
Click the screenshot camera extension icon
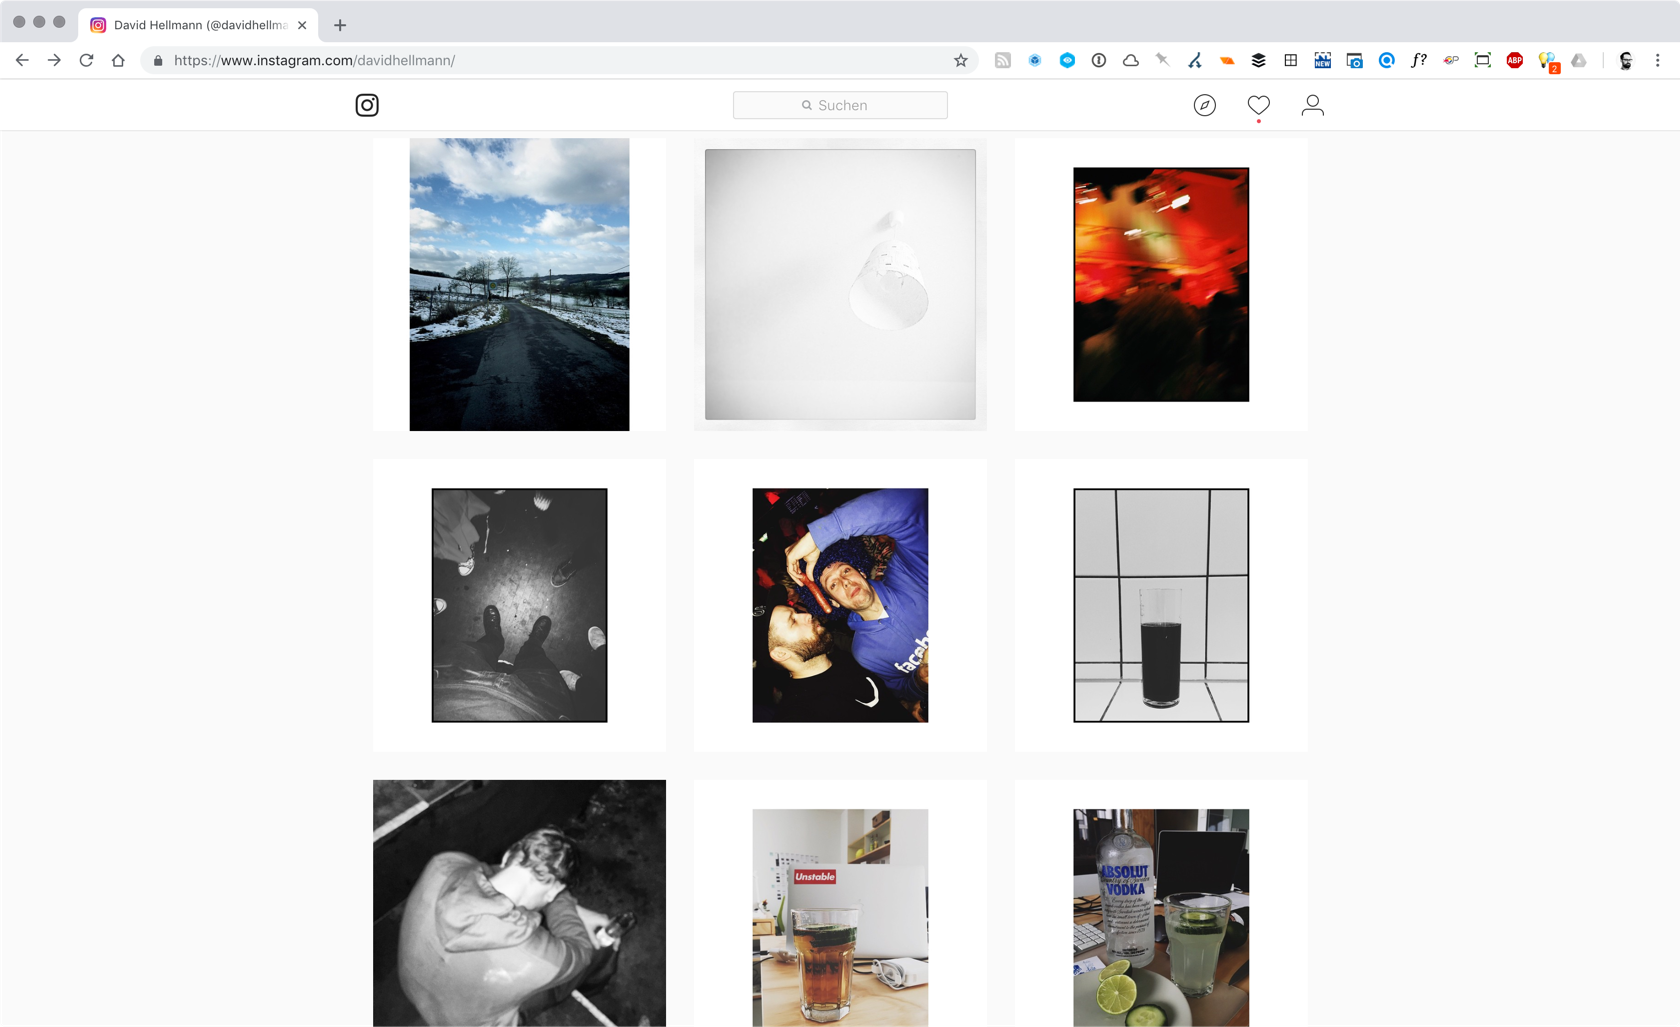(1355, 60)
